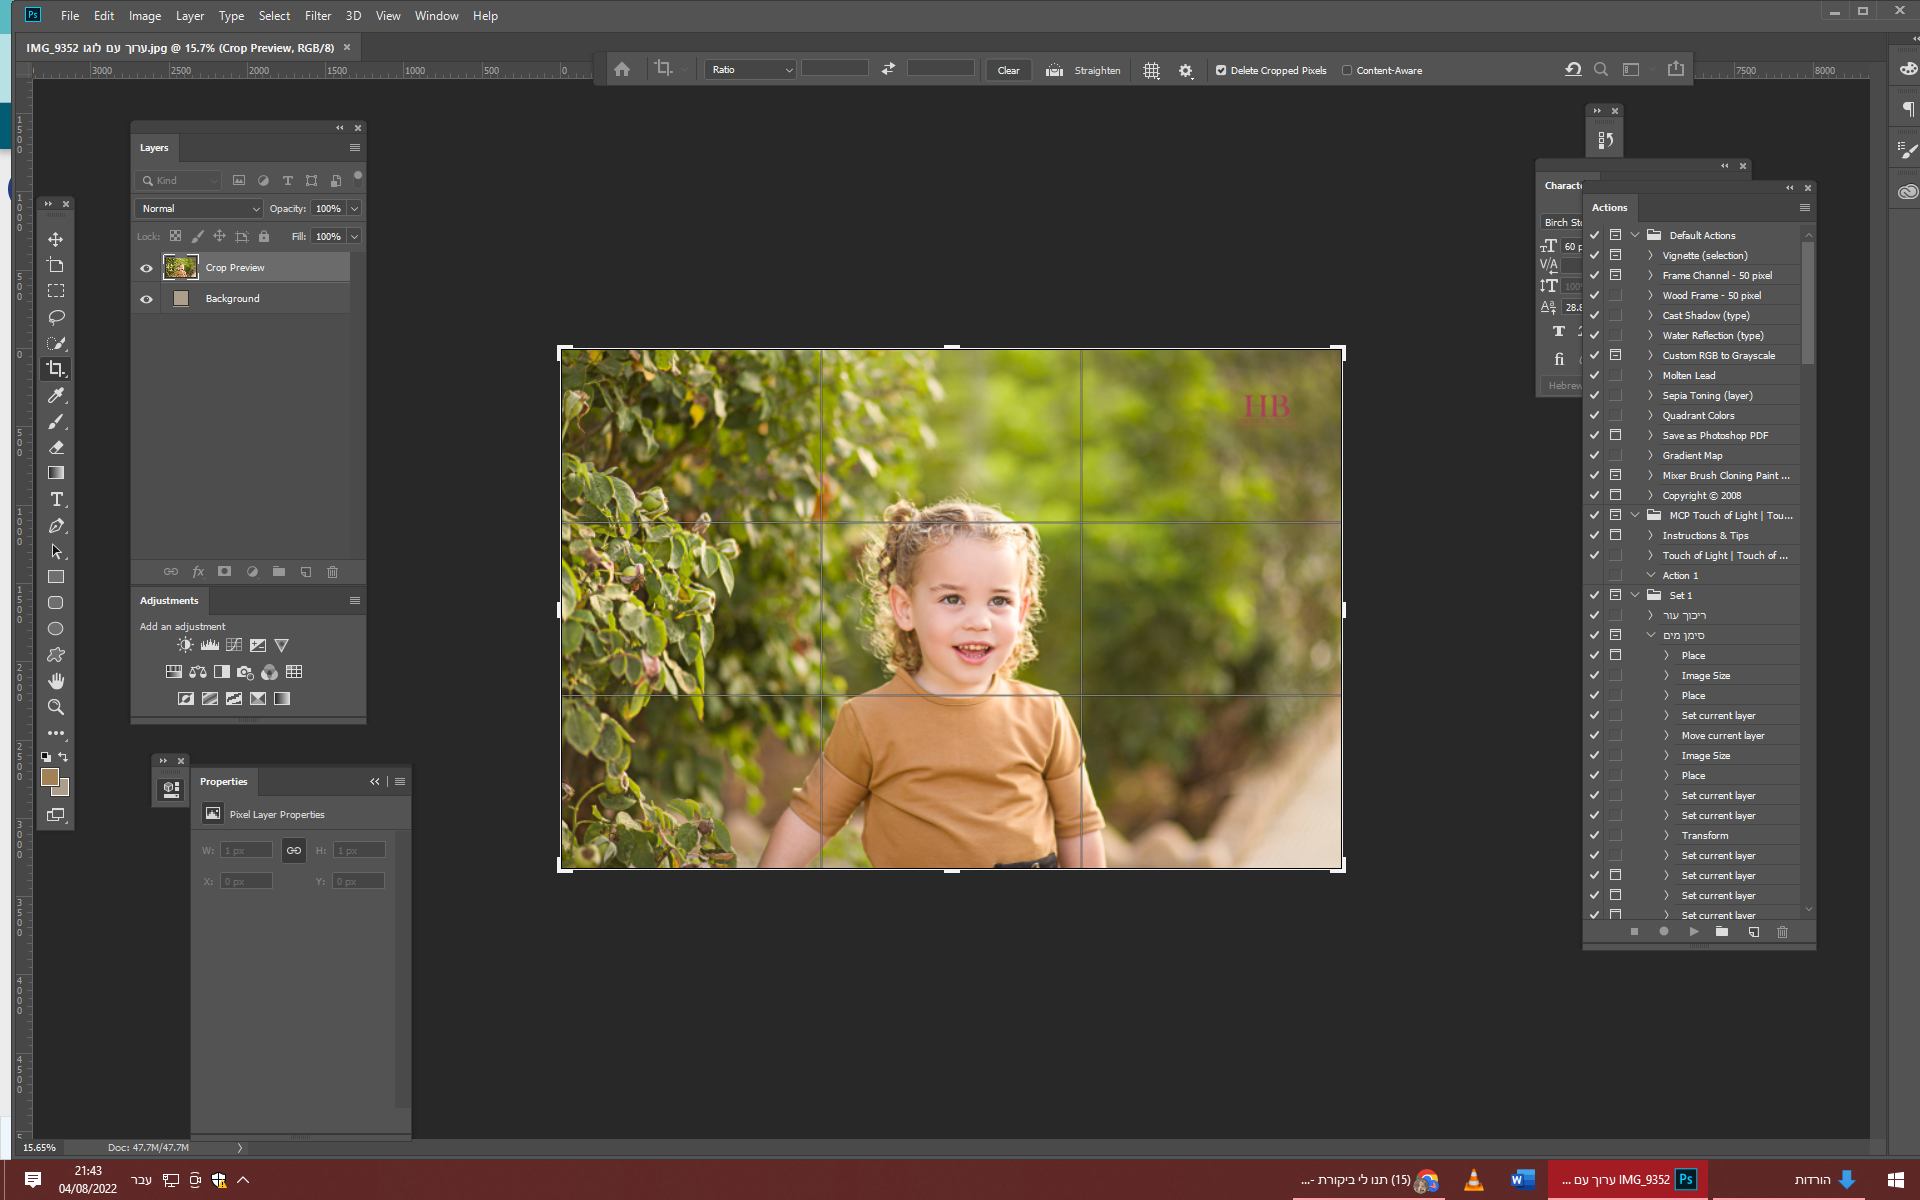
Task: Enable the Content-Aware checkbox
Action: click(1347, 70)
